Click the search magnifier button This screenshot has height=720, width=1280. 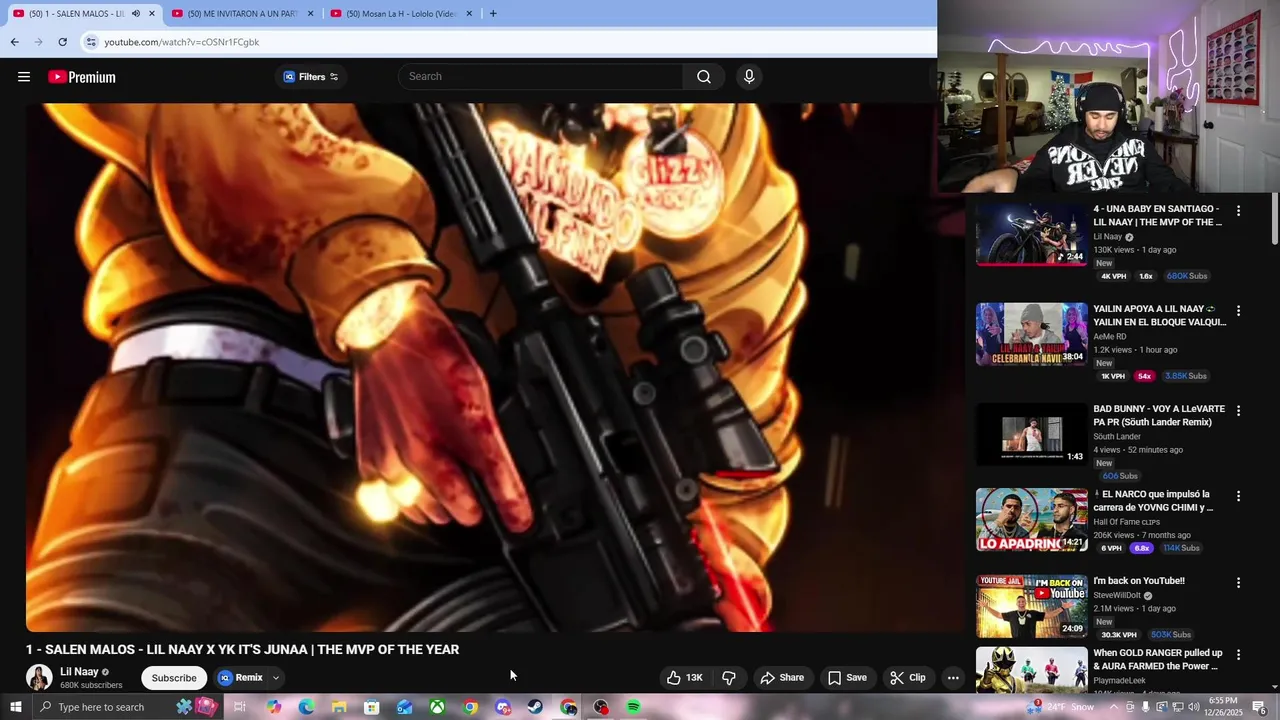click(x=704, y=77)
